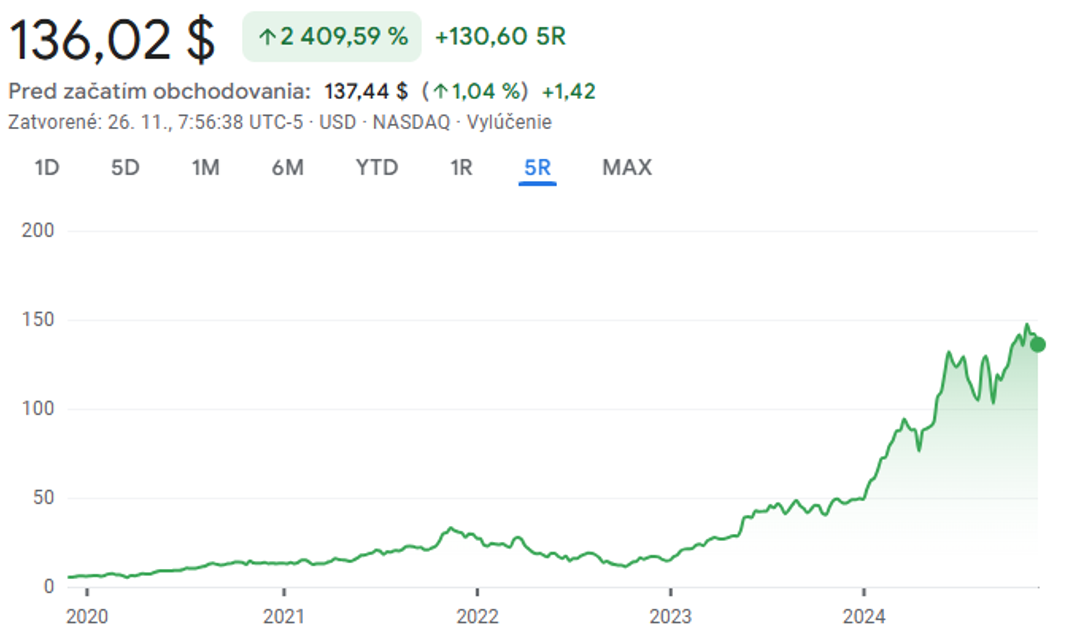1082x640 pixels.
Task: Click the 2 409,59 % gain badge
Action: [332, 37]
